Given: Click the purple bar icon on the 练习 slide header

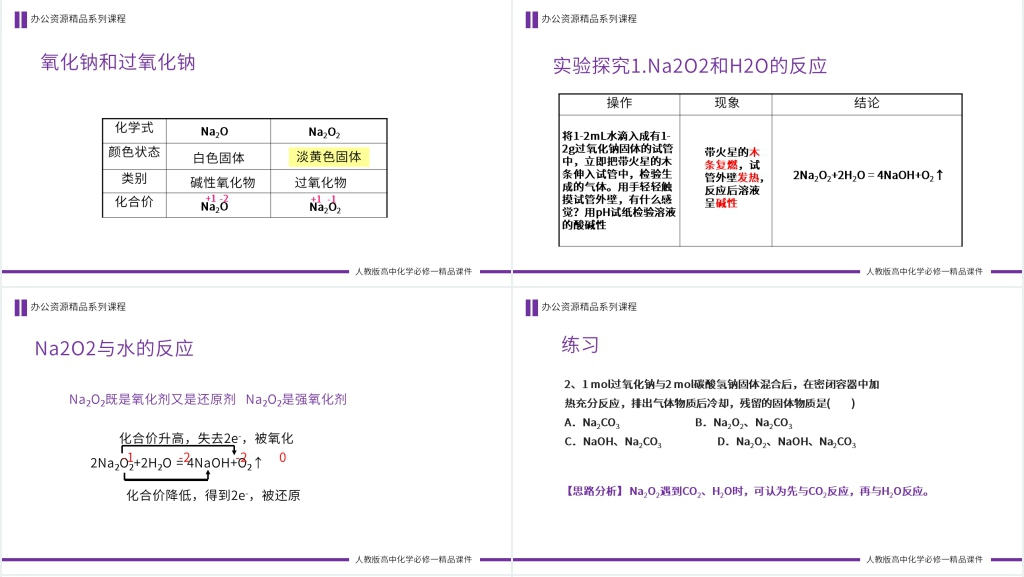Looking at the screenshot, I should (530, 307).
